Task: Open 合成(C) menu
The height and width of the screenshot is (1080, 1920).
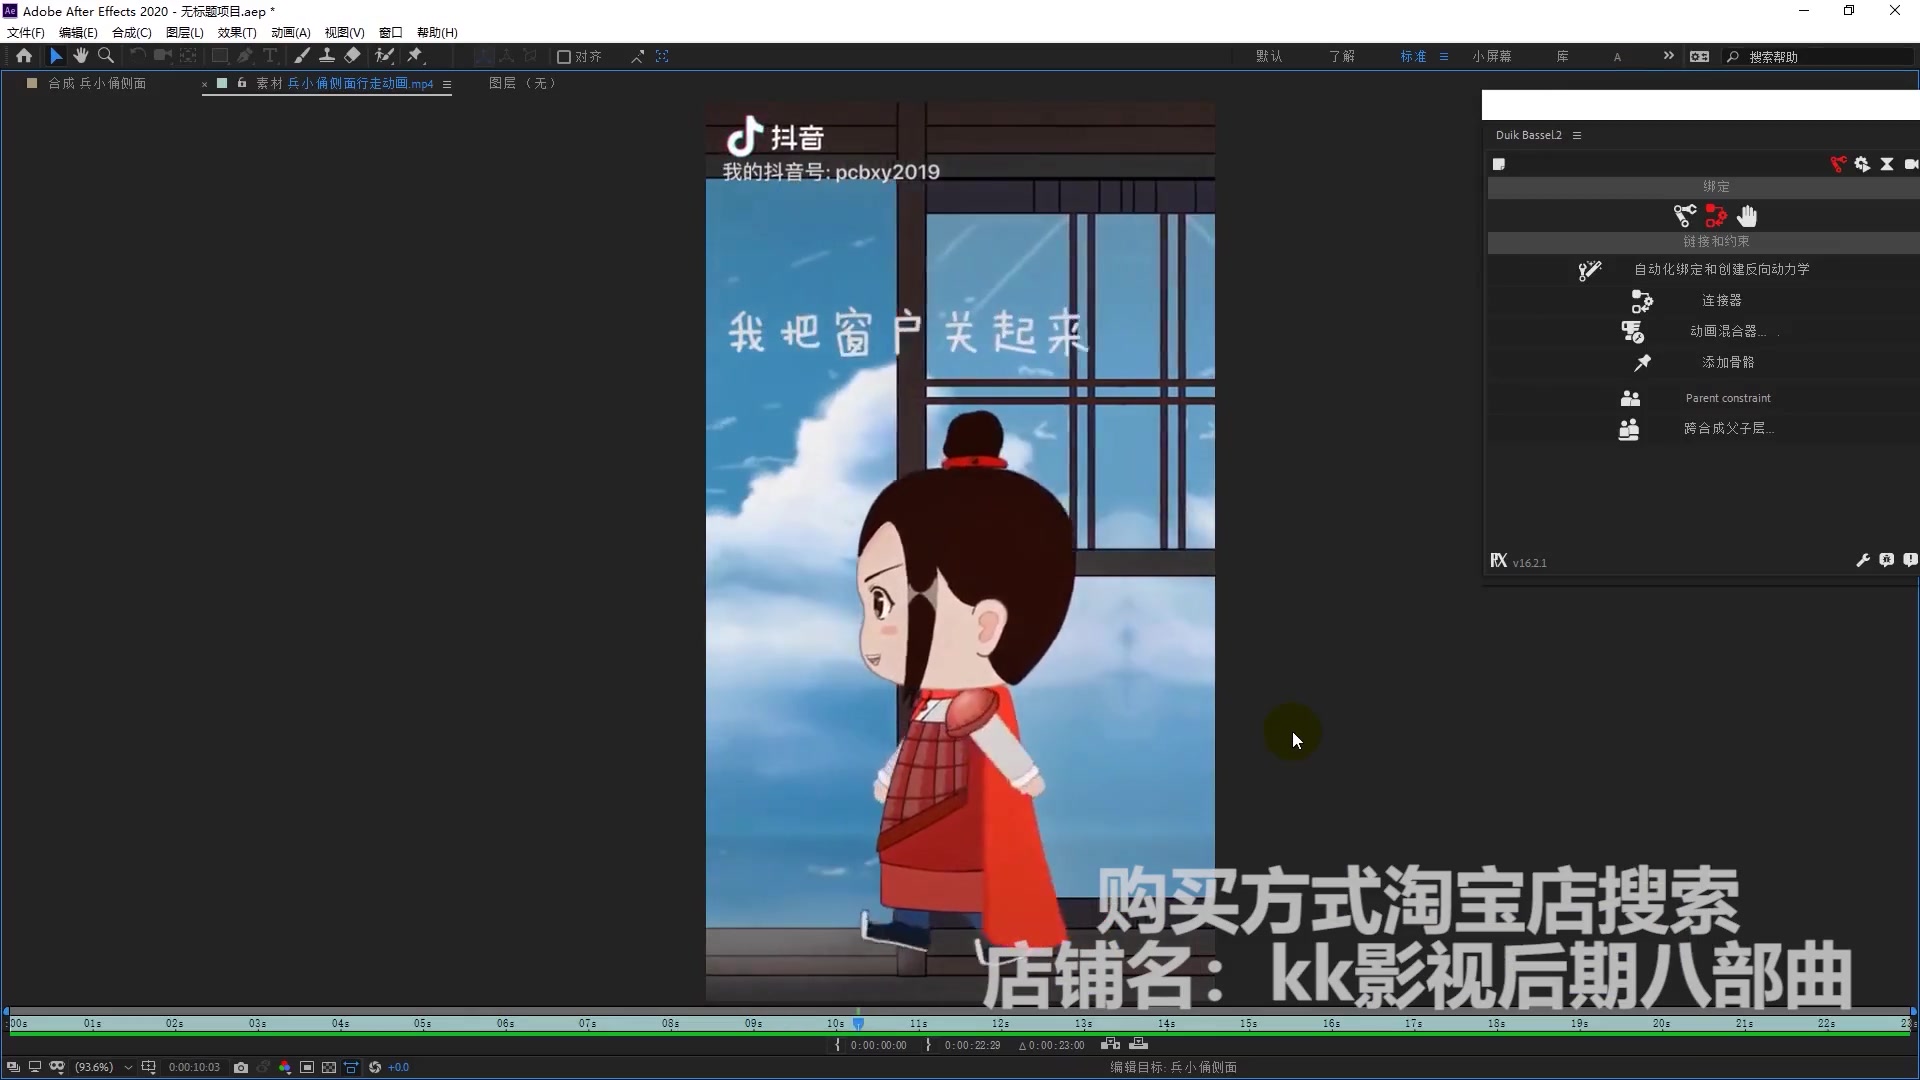Action: [x=132, y=32]
